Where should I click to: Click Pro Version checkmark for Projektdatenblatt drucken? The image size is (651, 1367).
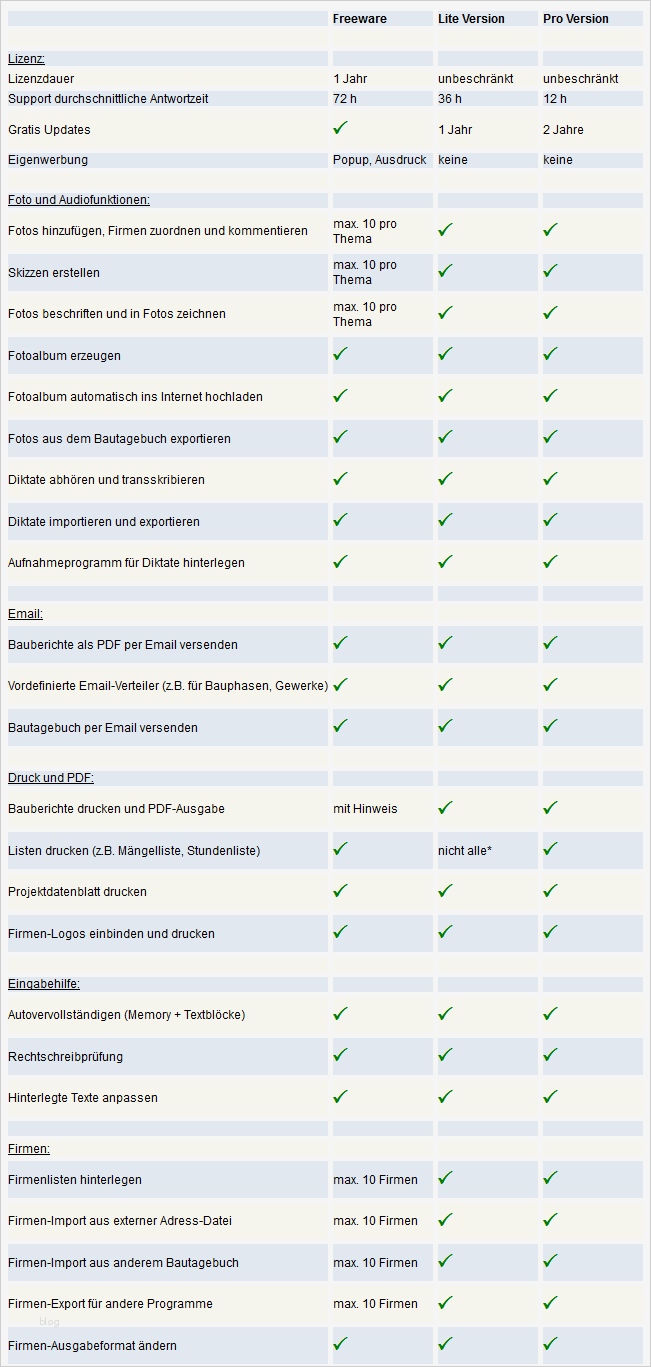tap(551, 890)
